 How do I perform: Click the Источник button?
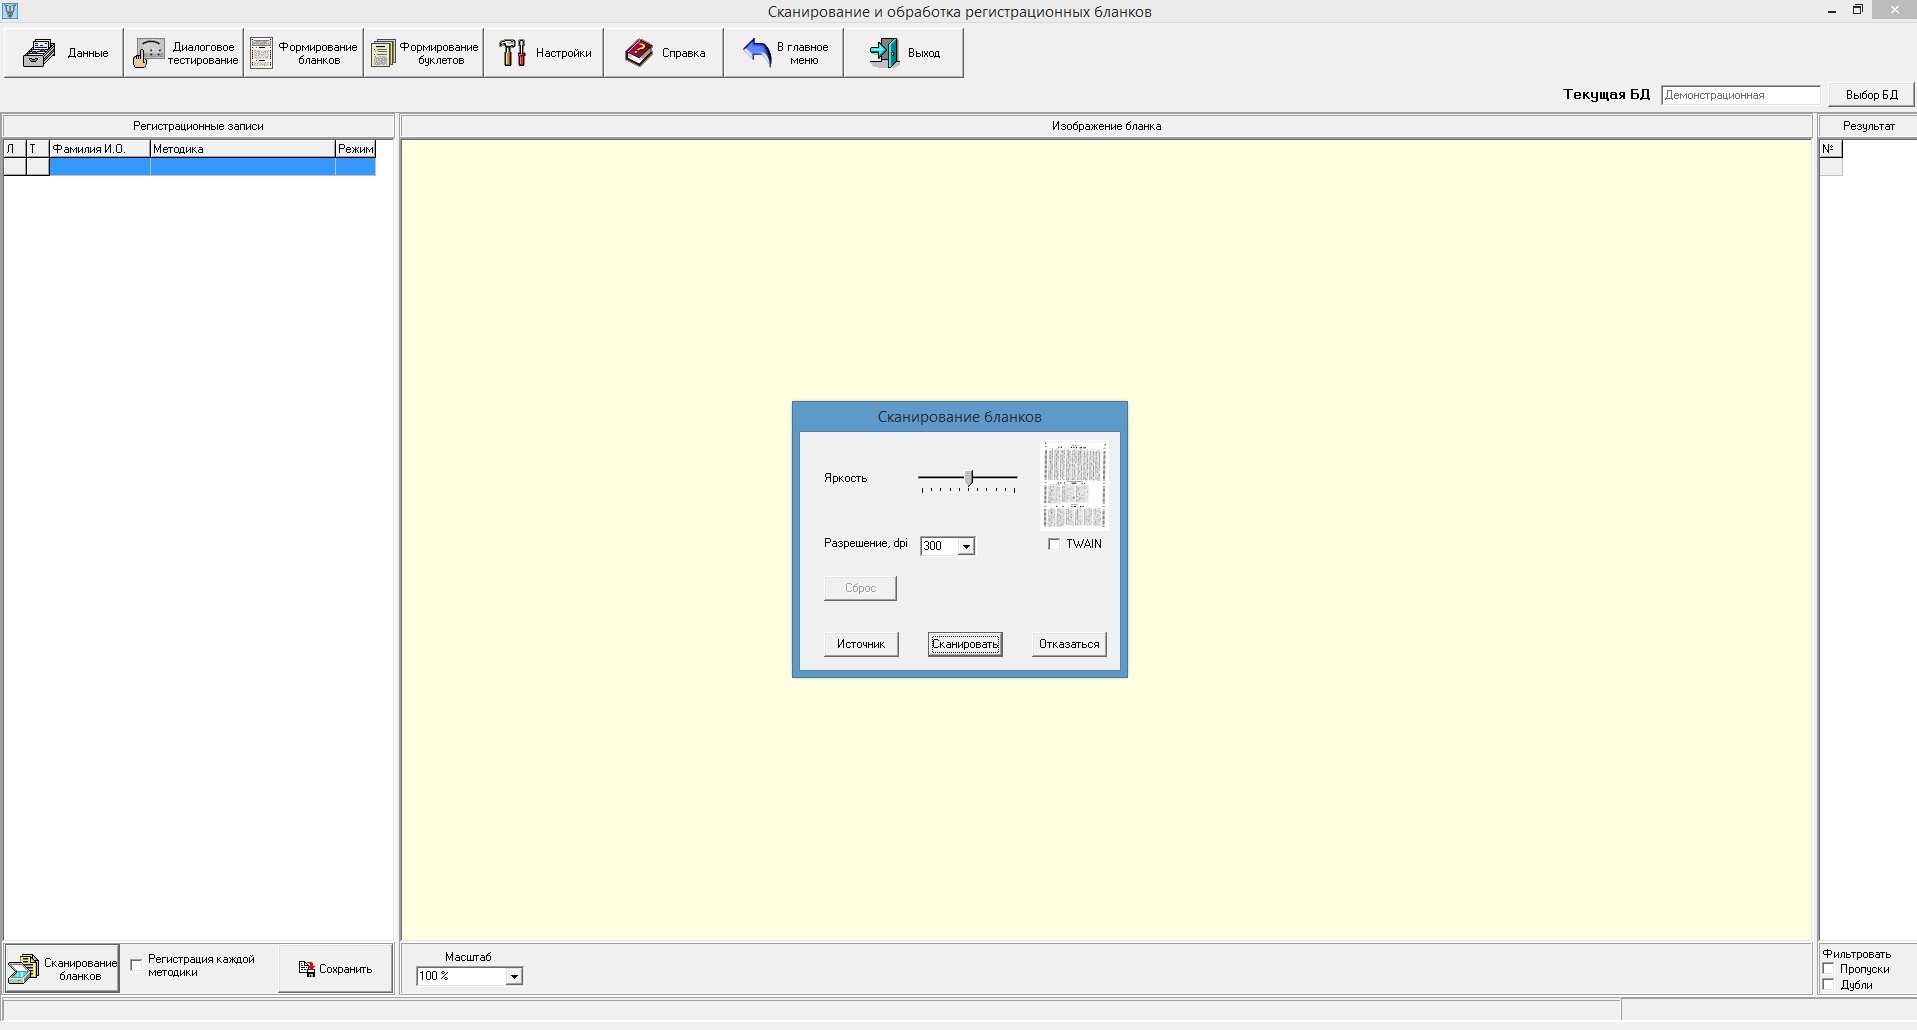click(x=860, y=644)
